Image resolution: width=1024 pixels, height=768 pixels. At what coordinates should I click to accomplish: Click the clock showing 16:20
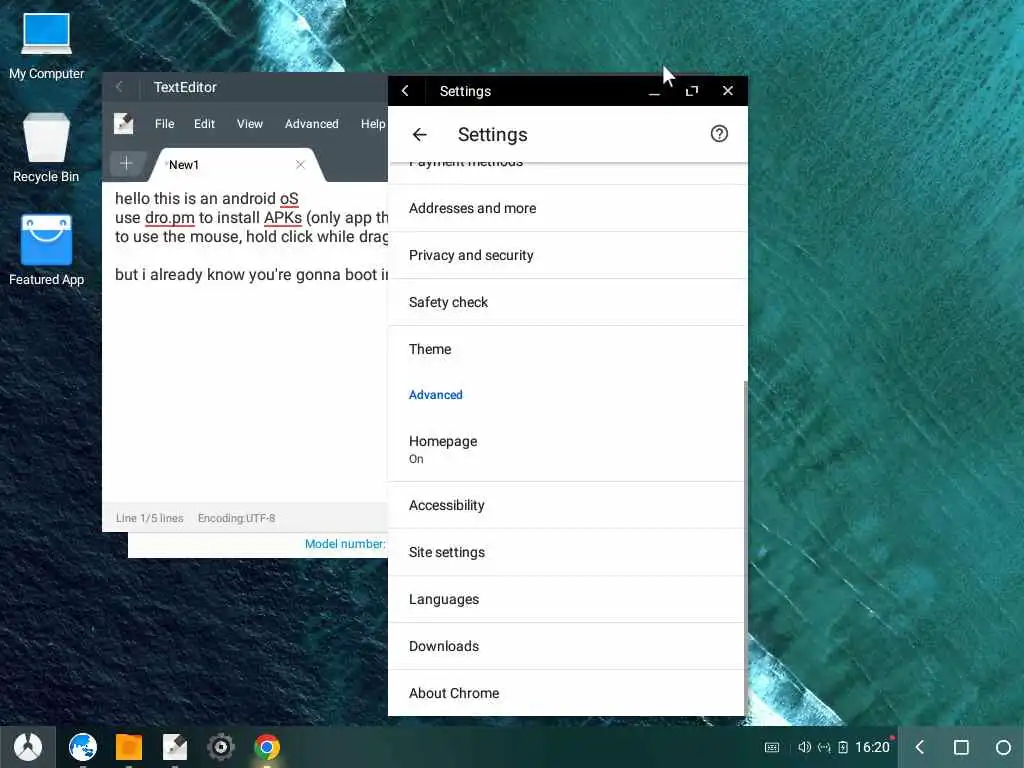coord(872,747)
